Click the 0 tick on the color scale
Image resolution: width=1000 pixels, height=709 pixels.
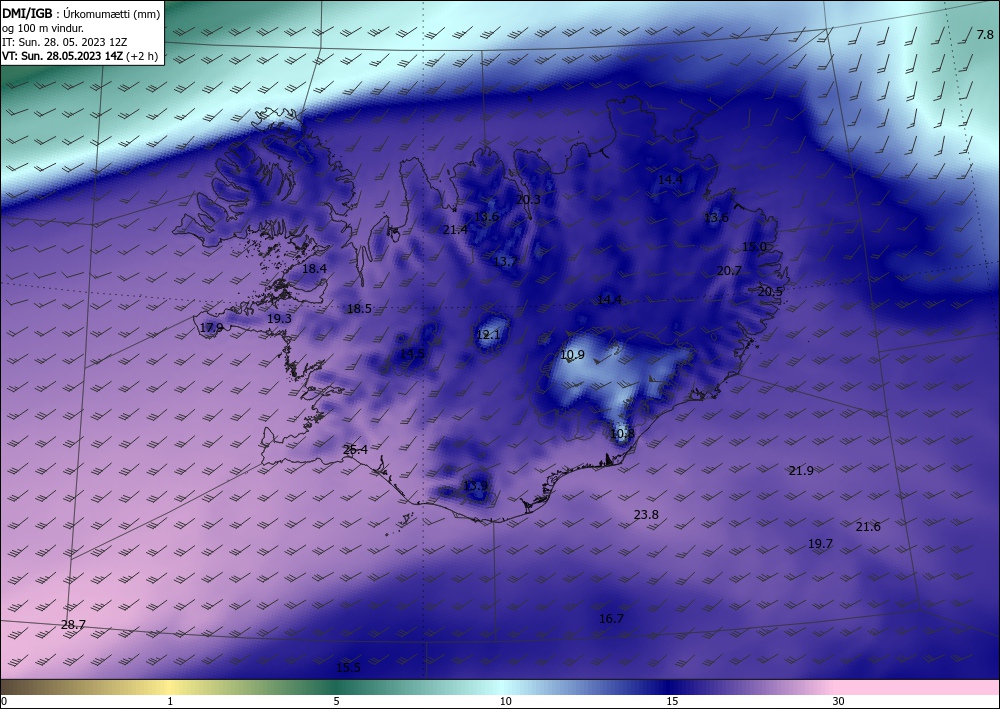coord(4,701)
